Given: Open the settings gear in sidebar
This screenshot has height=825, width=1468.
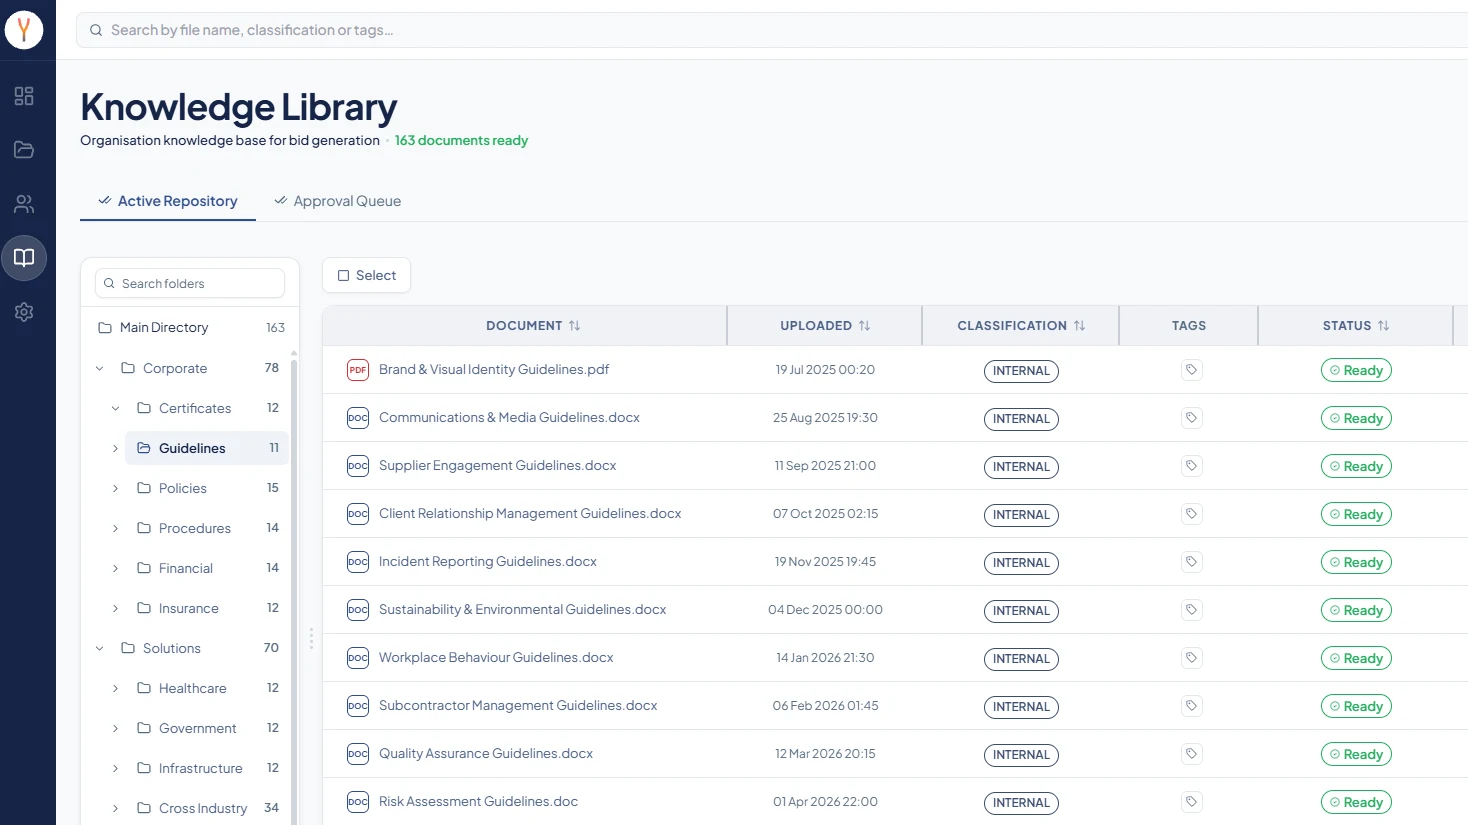Looking at the screenshot, I should tap(24, 312).
